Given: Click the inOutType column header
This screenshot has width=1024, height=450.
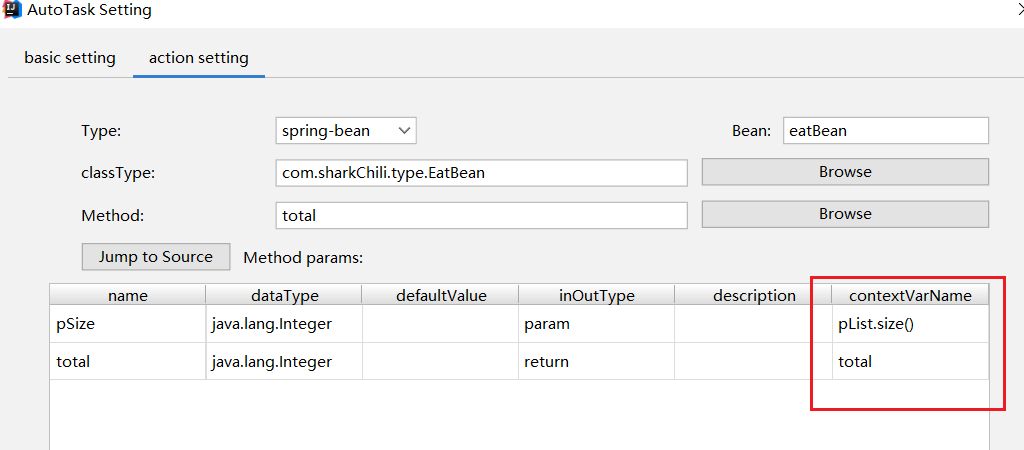Looking at the screenshot, I should [596, 295].
